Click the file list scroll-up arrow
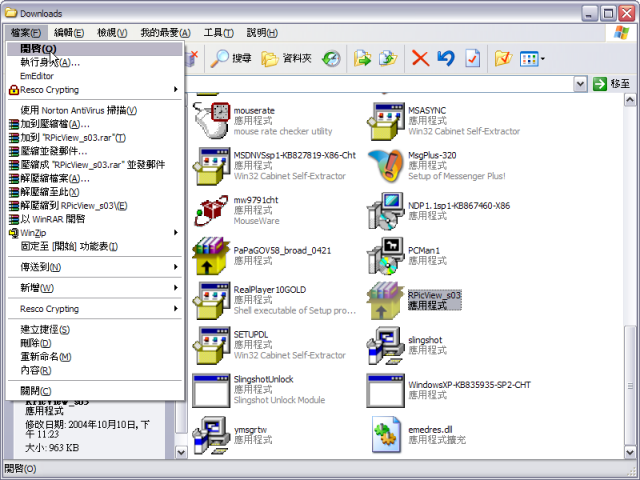 [630, 100]
